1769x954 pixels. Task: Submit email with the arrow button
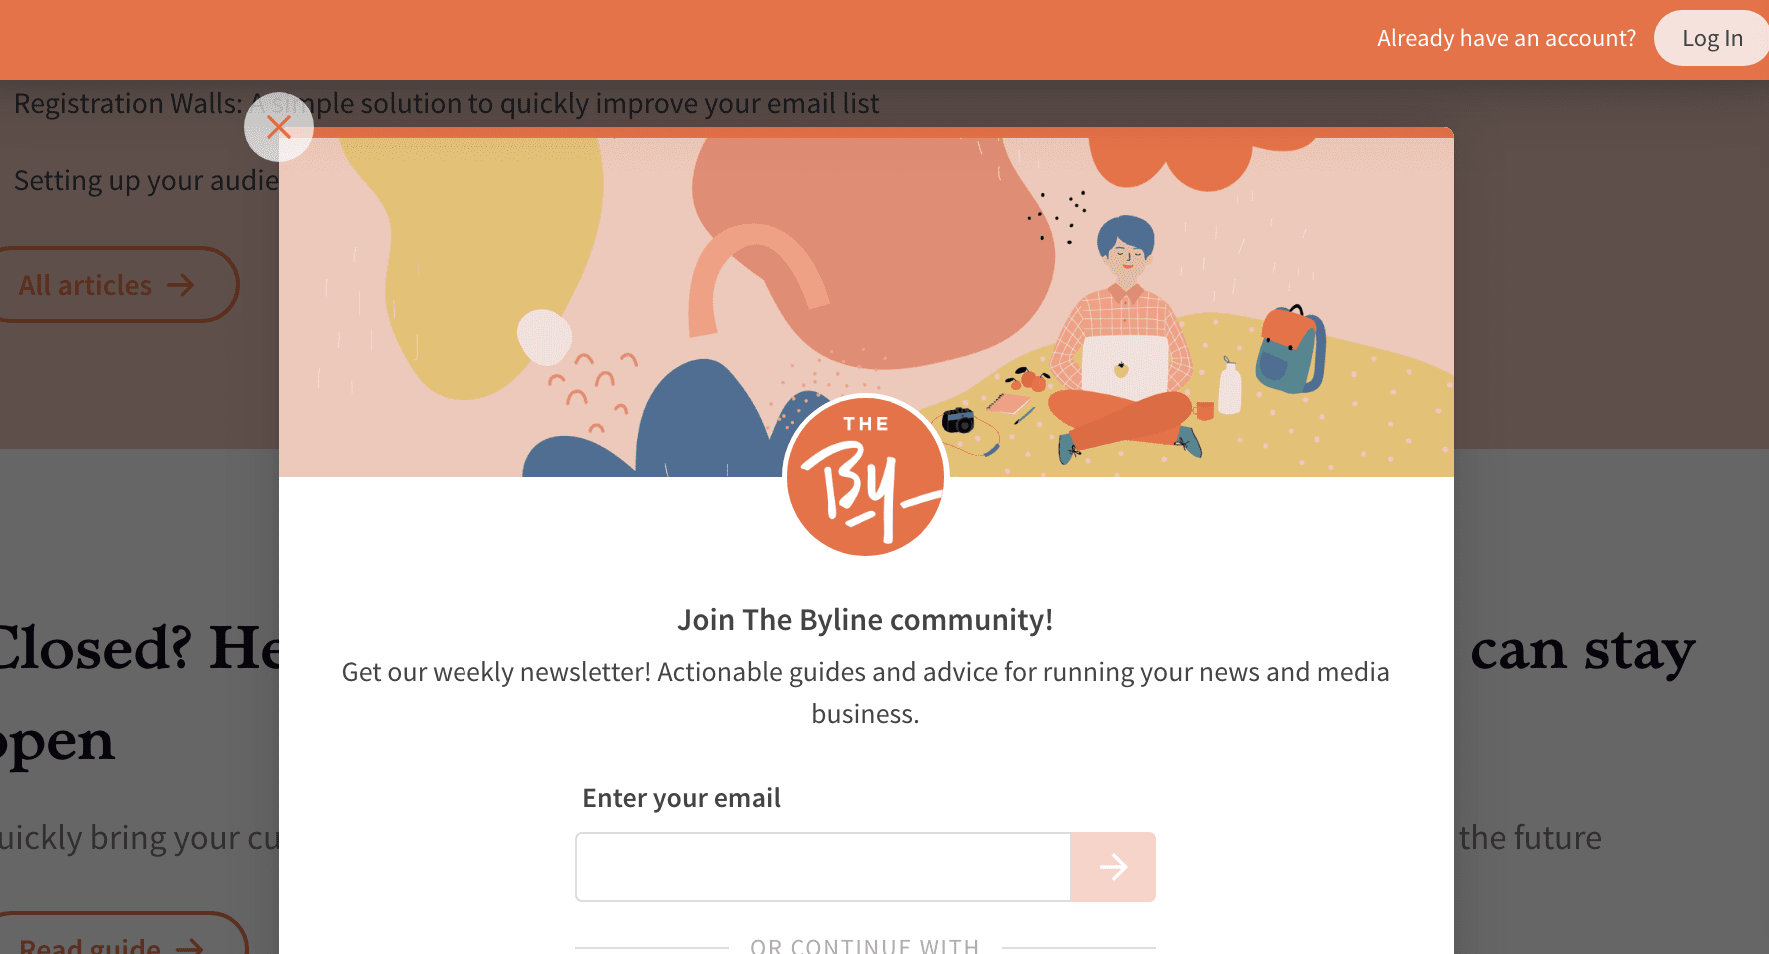[1113, 867]
